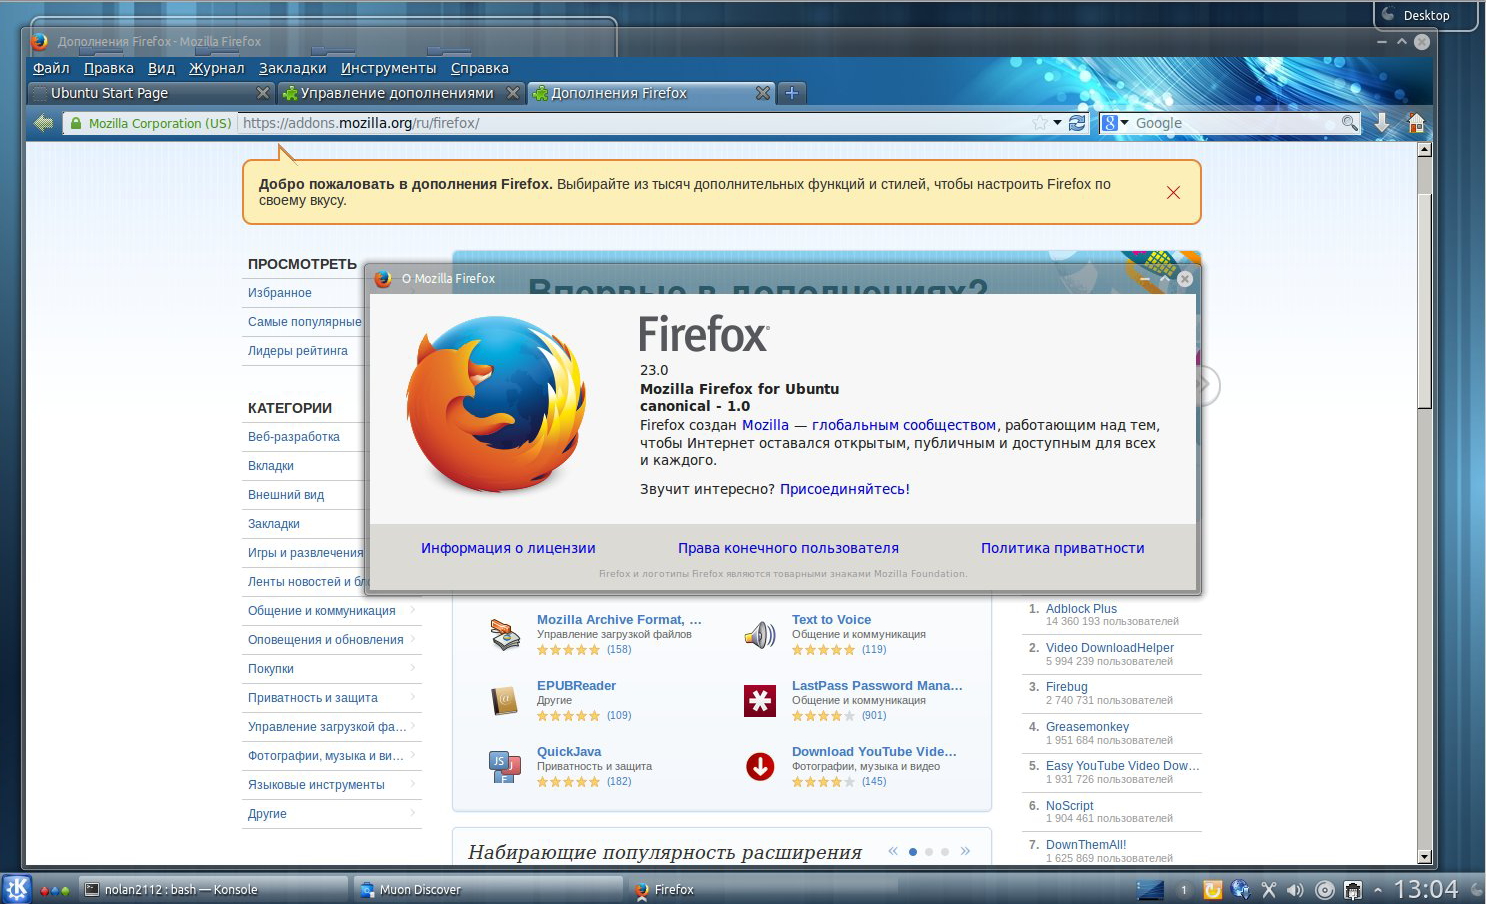1486x904 pixels.
Task: Click the QuickJava add-on icon
Action: tap(505, 766)
